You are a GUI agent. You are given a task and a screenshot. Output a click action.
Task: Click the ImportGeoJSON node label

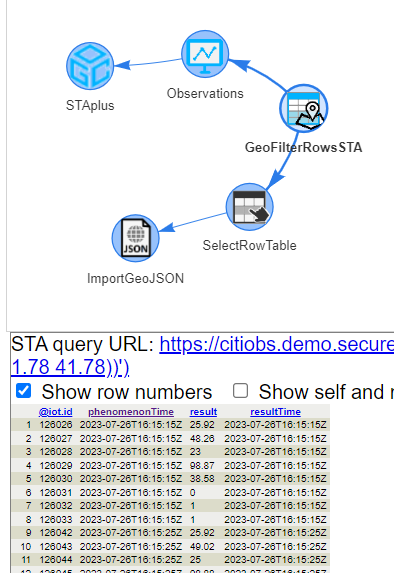136,278
